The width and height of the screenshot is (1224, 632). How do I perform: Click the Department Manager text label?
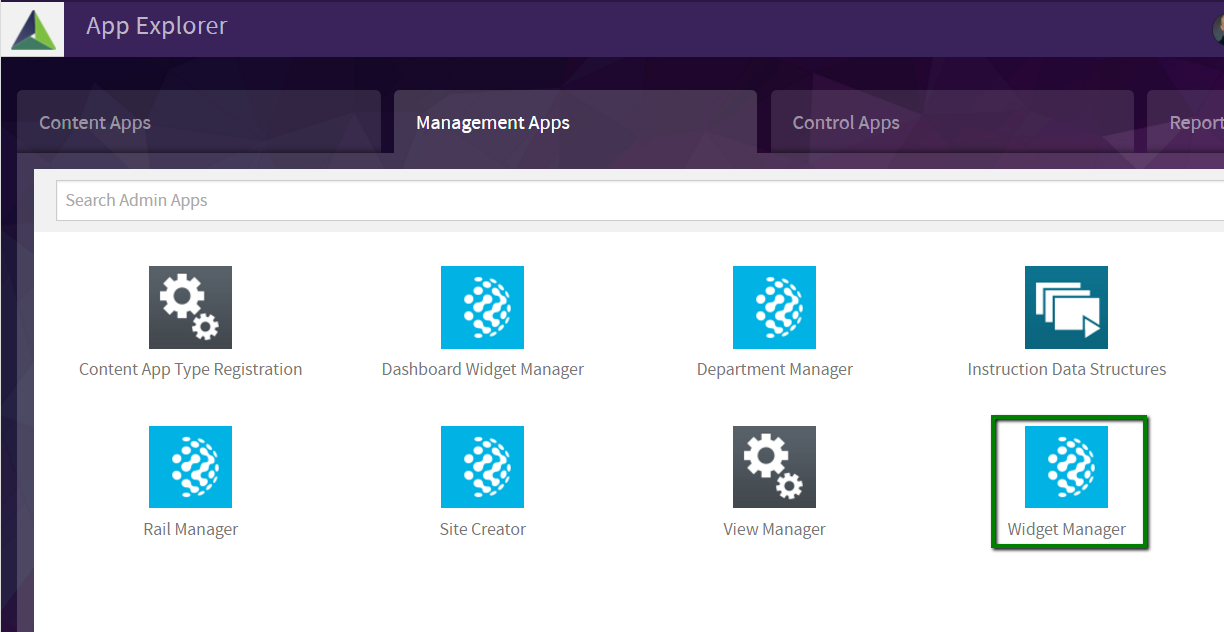(774, 369)
